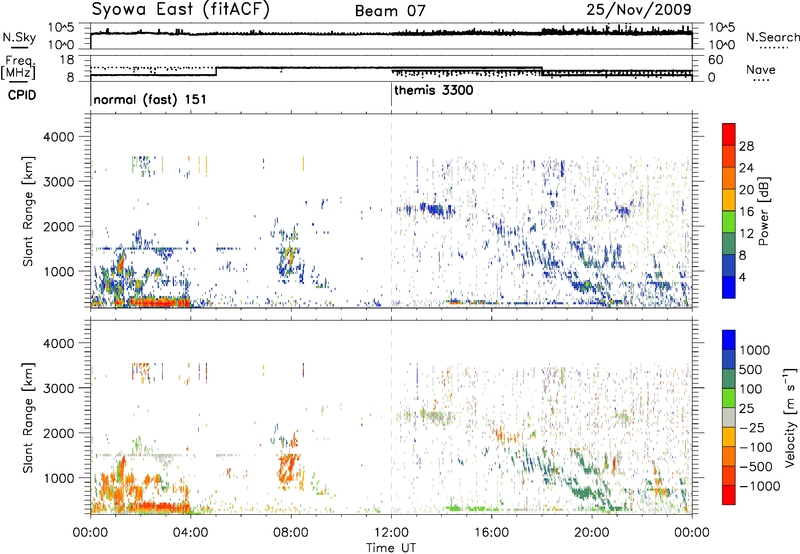The height and width of the screenshot is (554, 800).
Task: Click the '12:00' time axis tick label
Action: [x=391, y=533]
